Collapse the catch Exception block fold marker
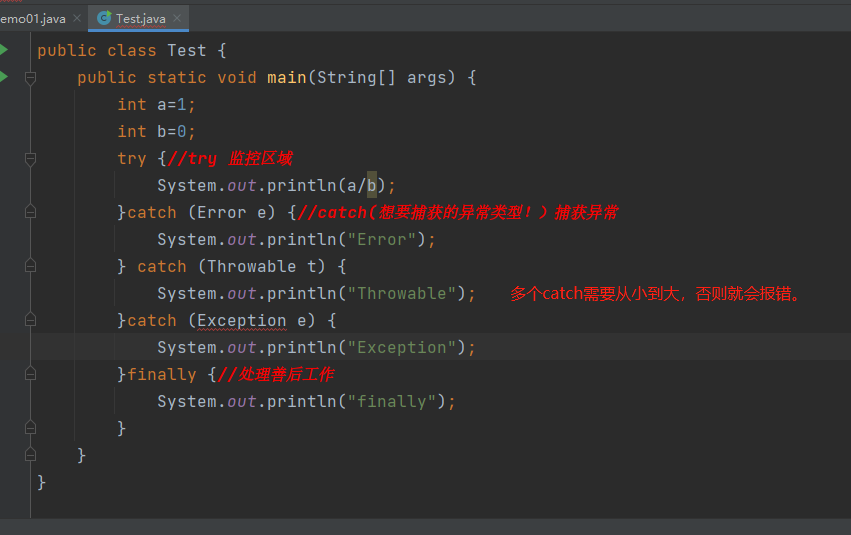 tap(30, 320)
